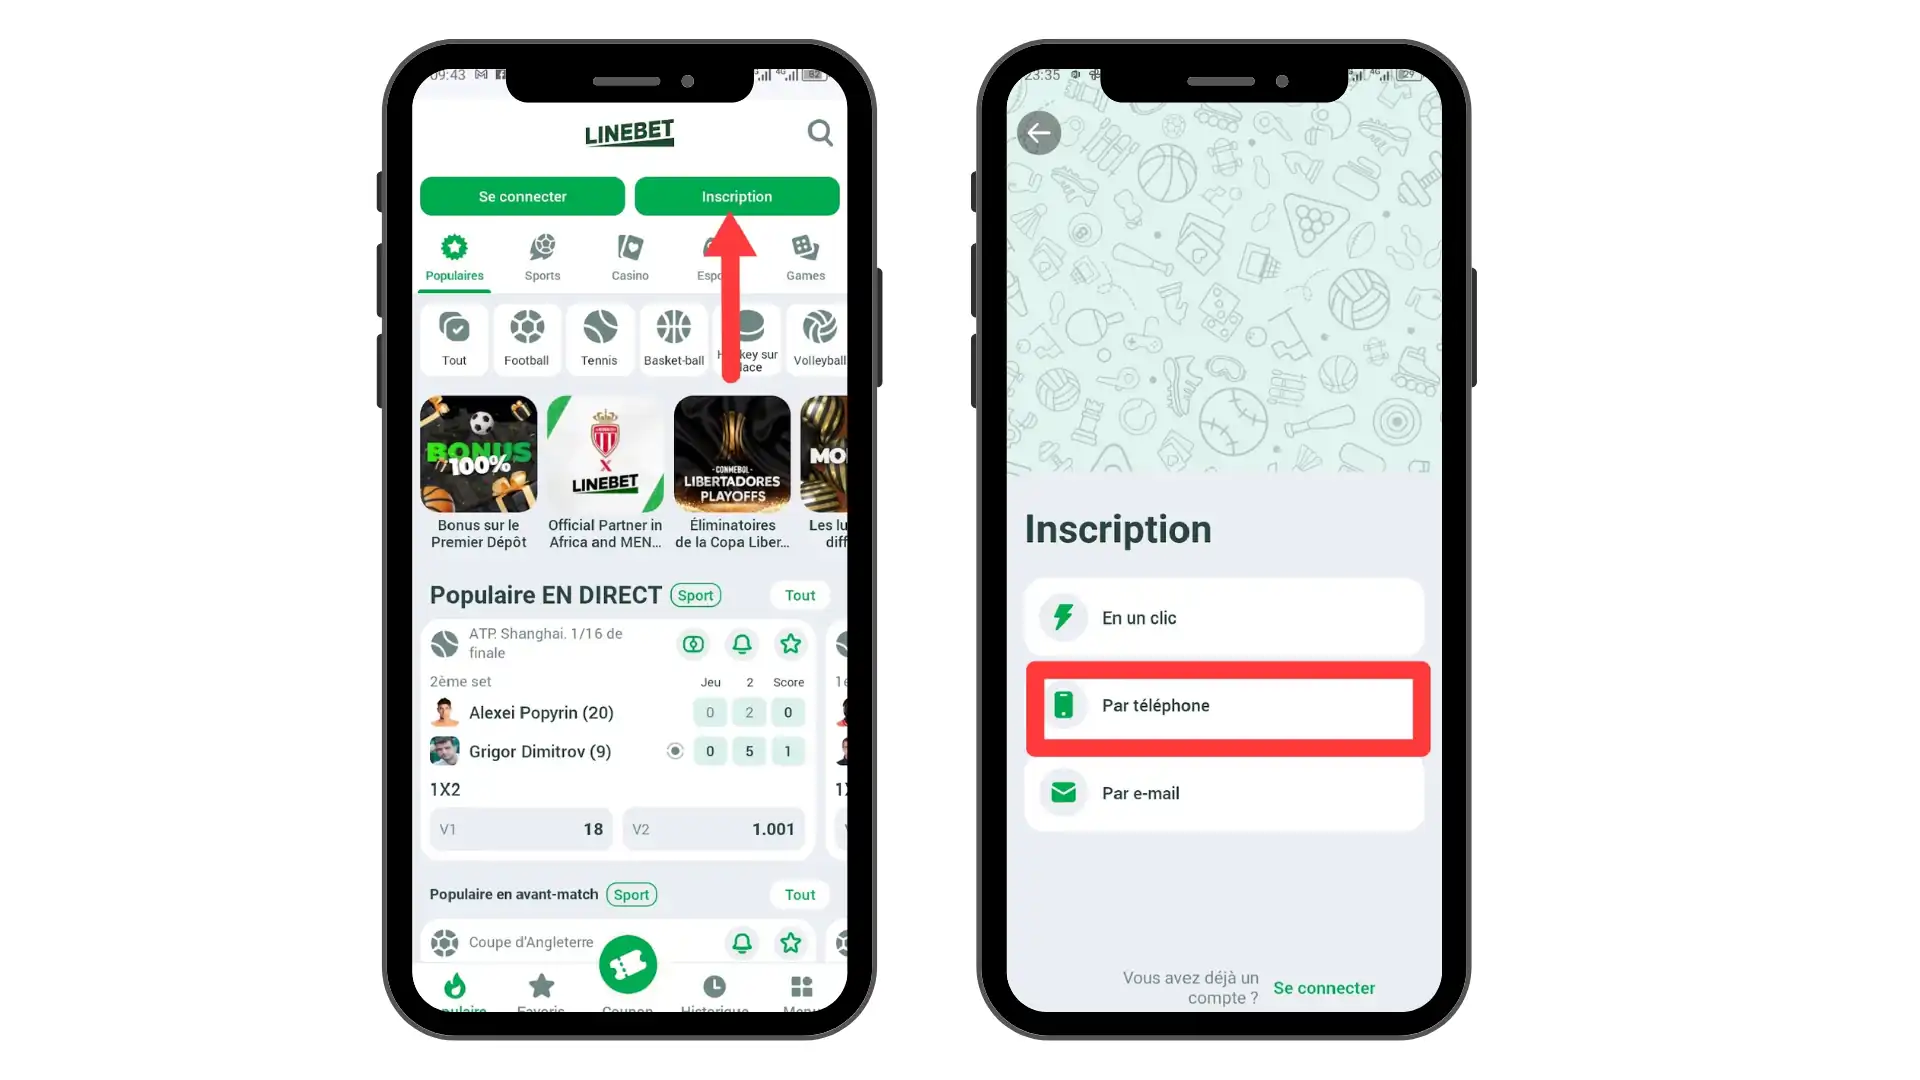Screen dimensions: 1920x1080
Task: Tap the Football sport icon
Action: point(526,334)
